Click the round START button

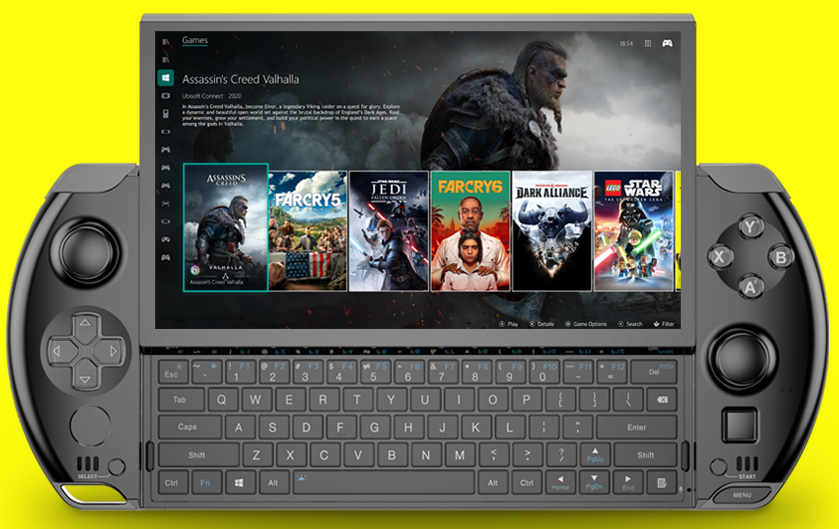[719, 466]
